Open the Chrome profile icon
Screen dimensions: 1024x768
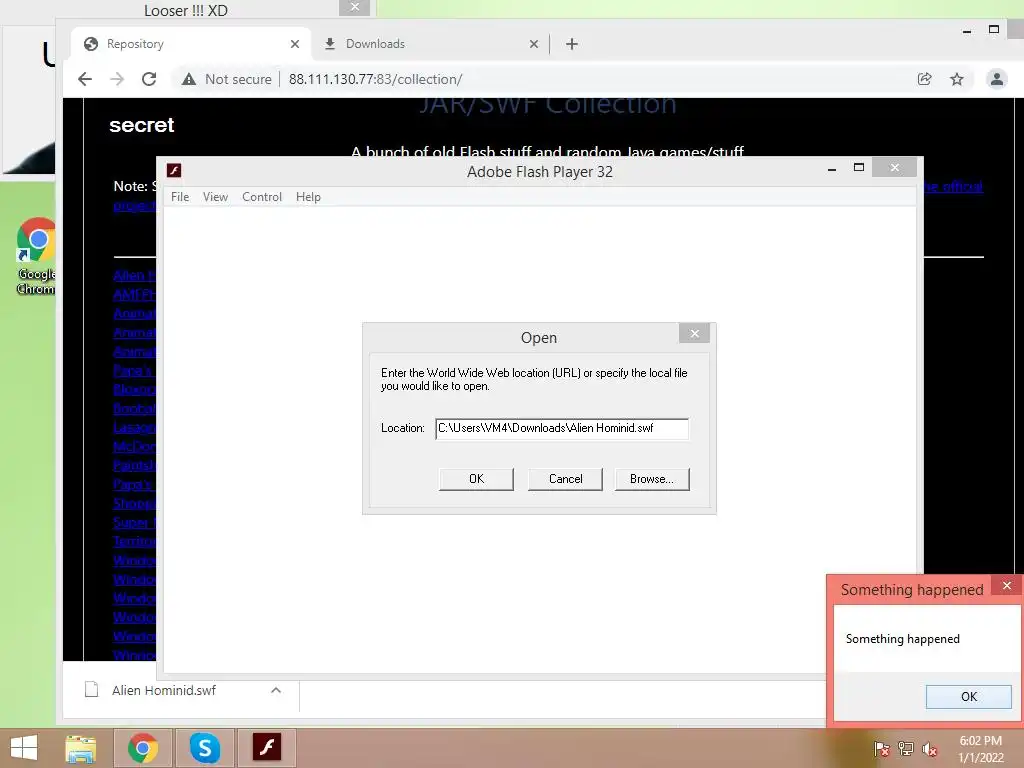click(x=997, y=79)
